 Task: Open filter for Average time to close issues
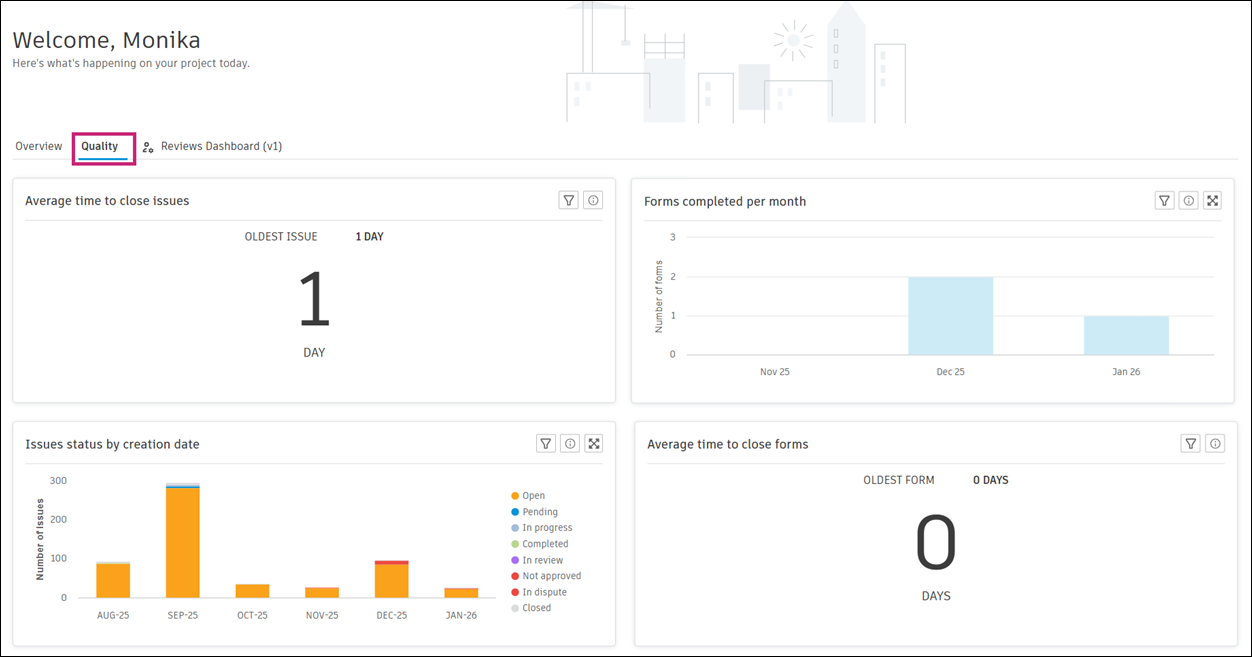click(x=569, y=200)
